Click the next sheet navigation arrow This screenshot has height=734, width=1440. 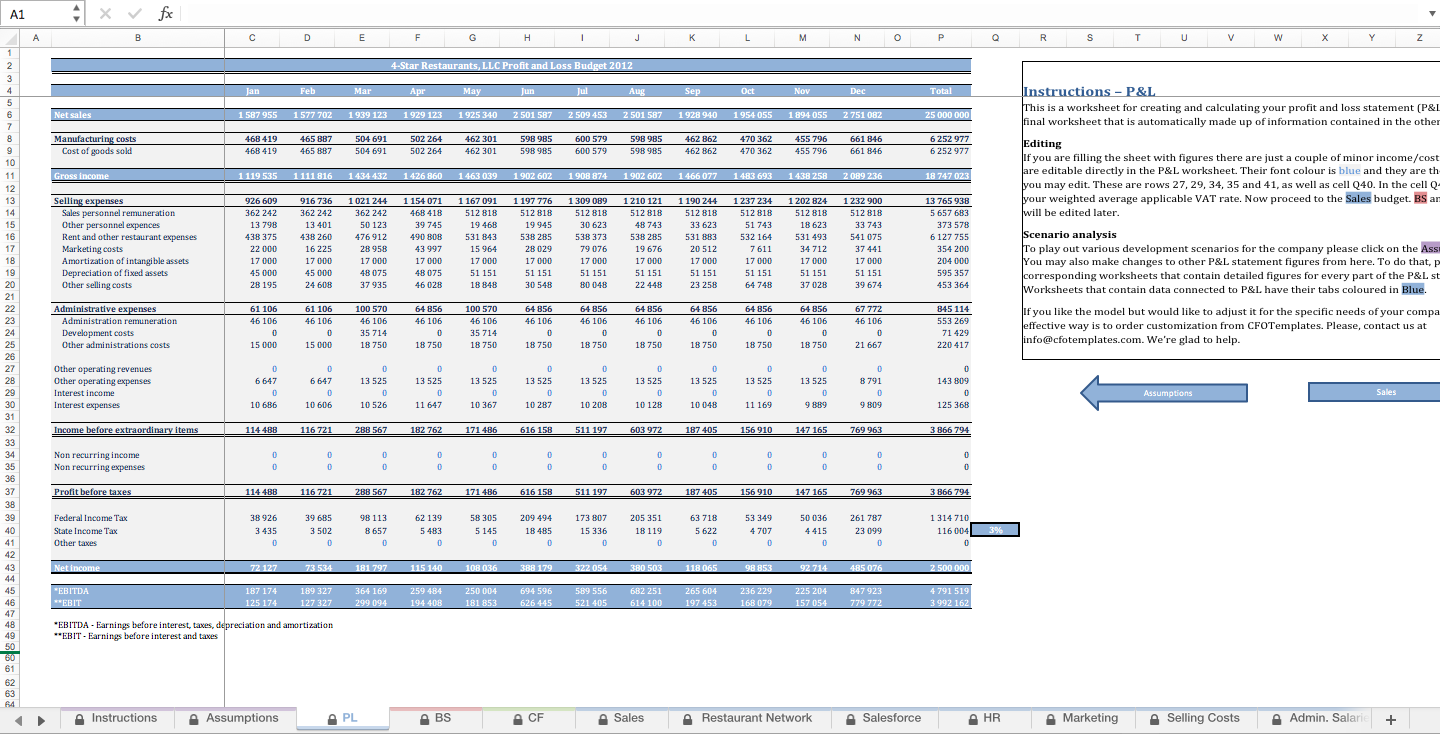42,719
